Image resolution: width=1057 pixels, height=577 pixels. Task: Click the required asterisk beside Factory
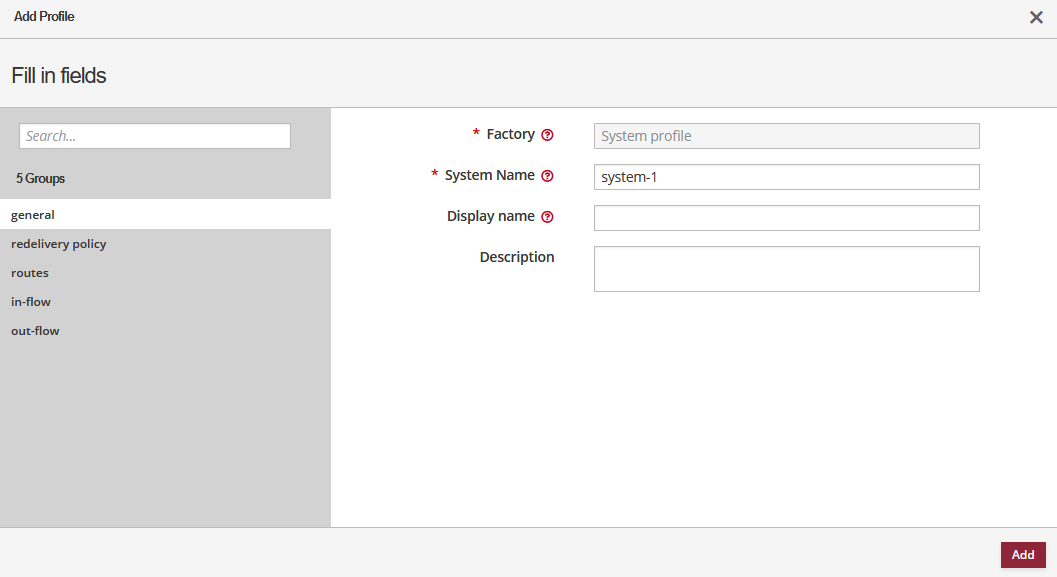[x=474, y=134]
